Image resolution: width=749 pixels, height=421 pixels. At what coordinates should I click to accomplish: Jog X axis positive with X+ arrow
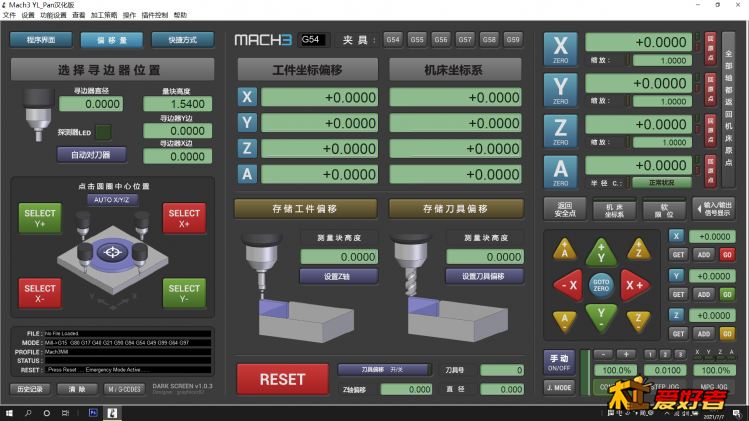point(635,286)
